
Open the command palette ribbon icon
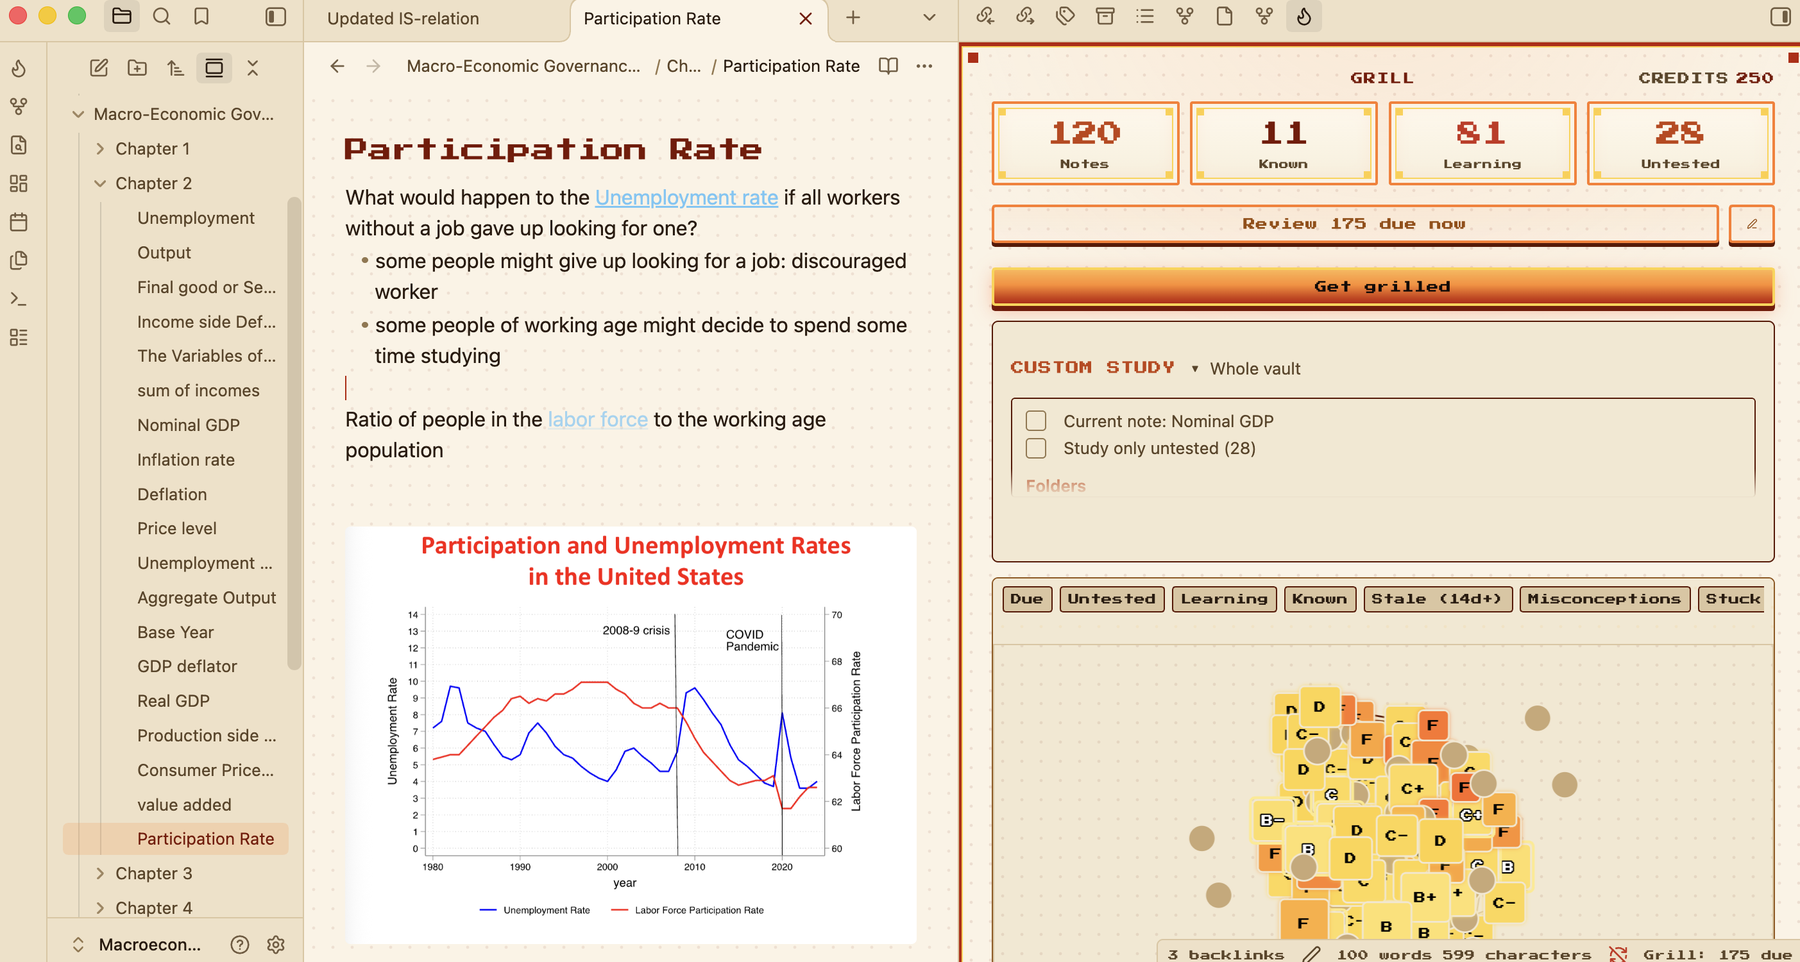click(x=19, y=299)
